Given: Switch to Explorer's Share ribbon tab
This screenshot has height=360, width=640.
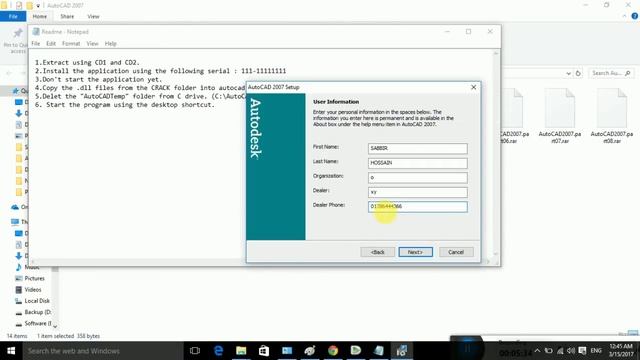Looking at the screenshot, I should [x=67, y=16].
